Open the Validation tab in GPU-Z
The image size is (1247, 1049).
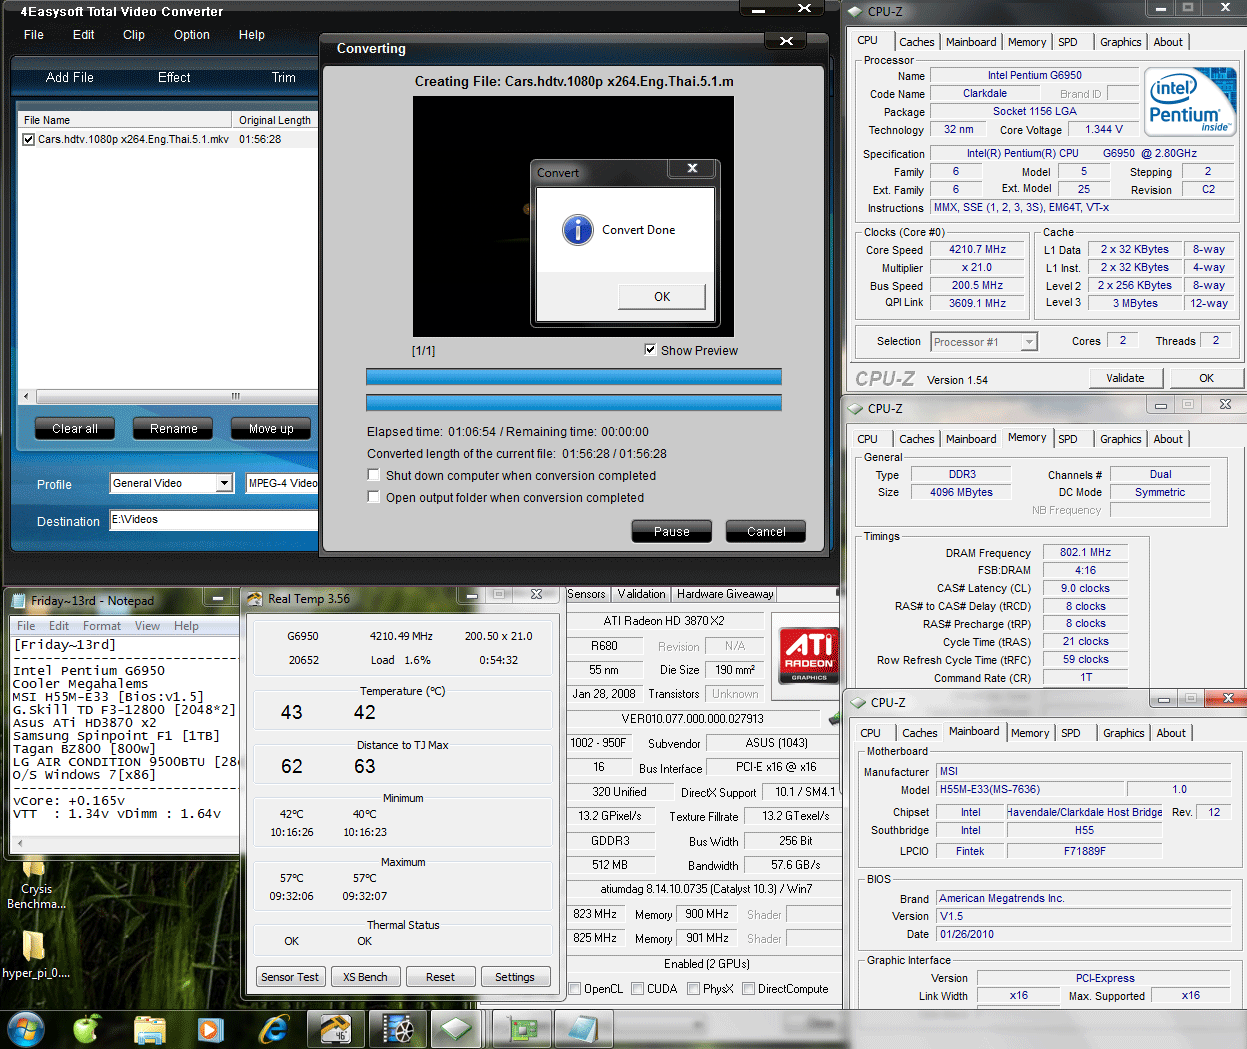[641, 594]
